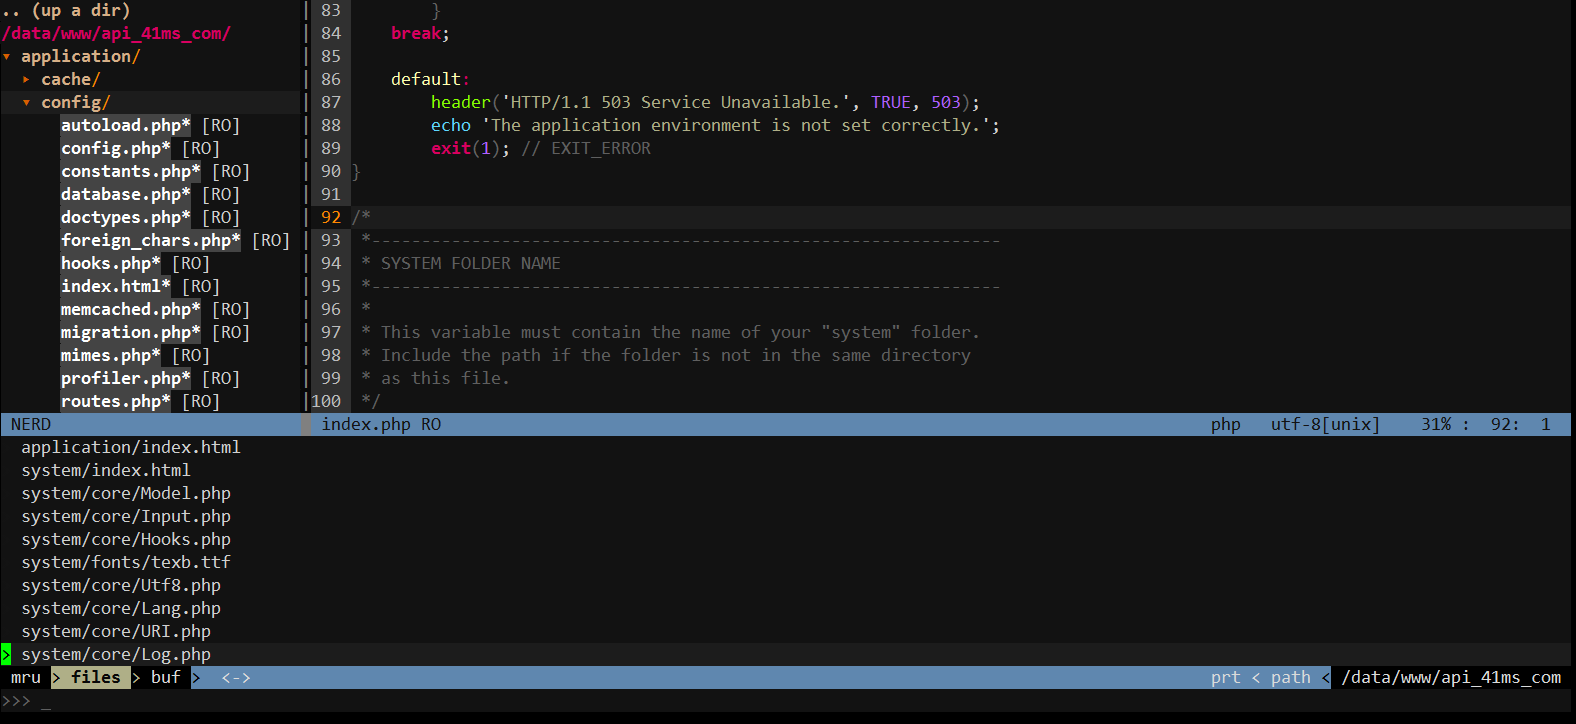This screenshot has height=724, width=1576.
Task: Click the header( call on line 87
Action: coord(466,103)
